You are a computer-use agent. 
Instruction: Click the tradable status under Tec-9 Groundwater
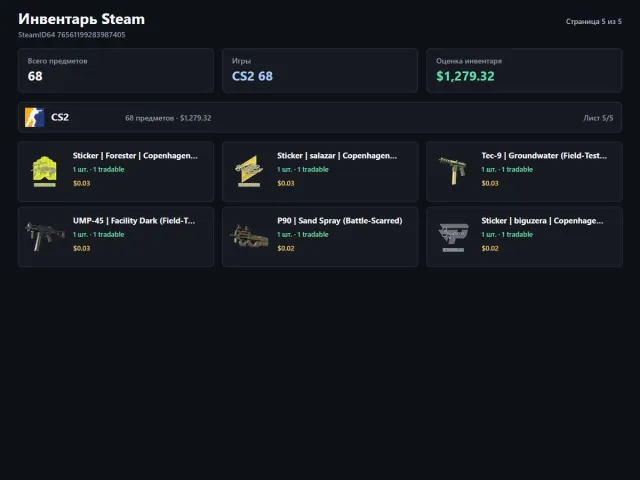point(507,169)
